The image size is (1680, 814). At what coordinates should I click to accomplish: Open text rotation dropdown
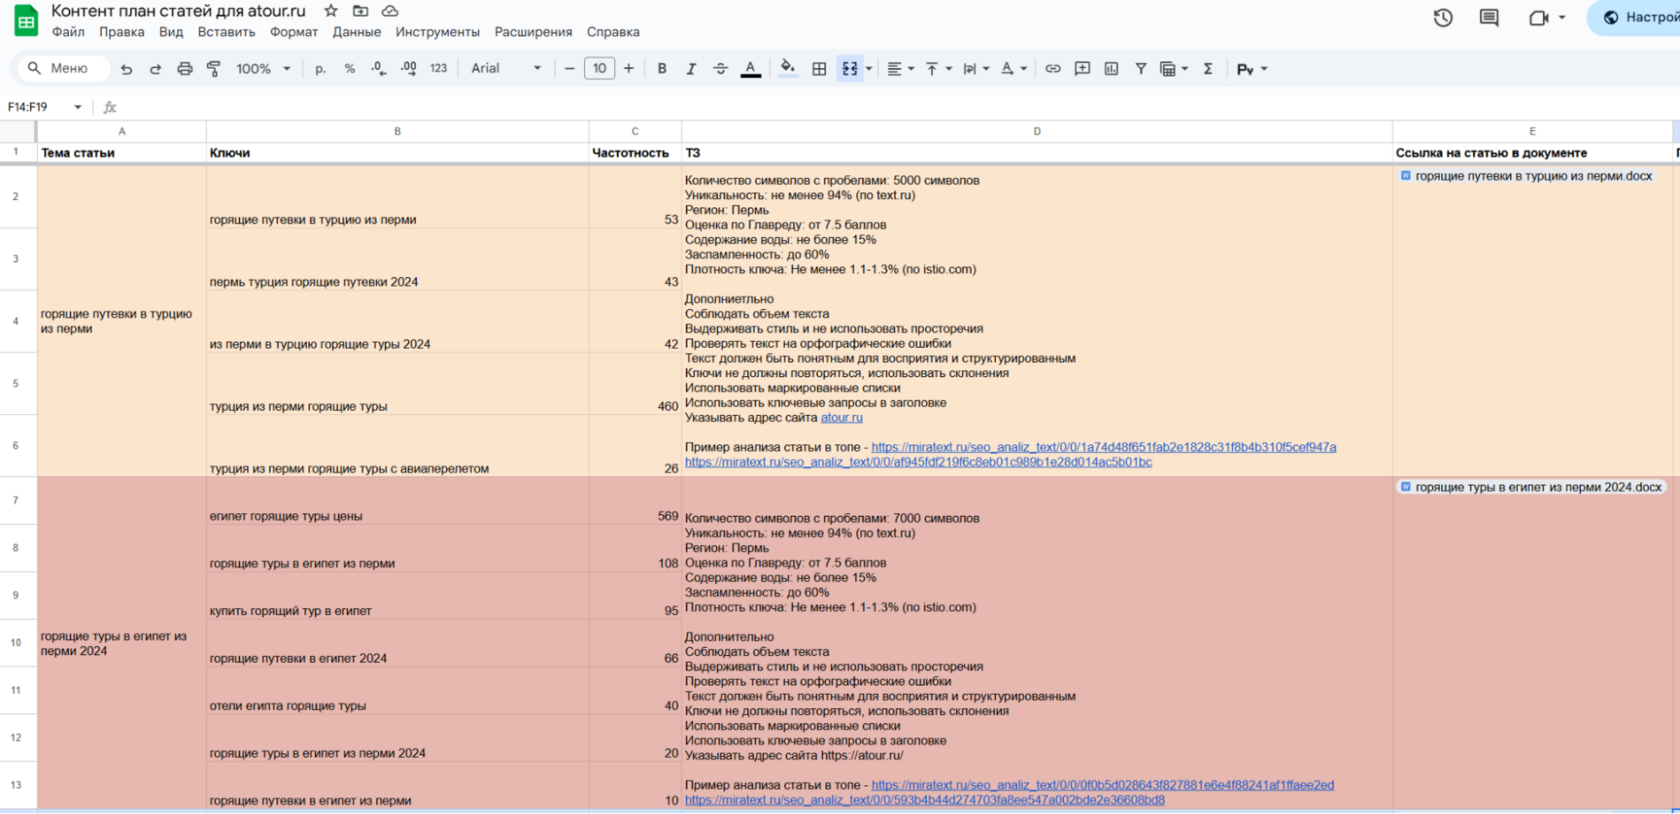[1014, 69]
